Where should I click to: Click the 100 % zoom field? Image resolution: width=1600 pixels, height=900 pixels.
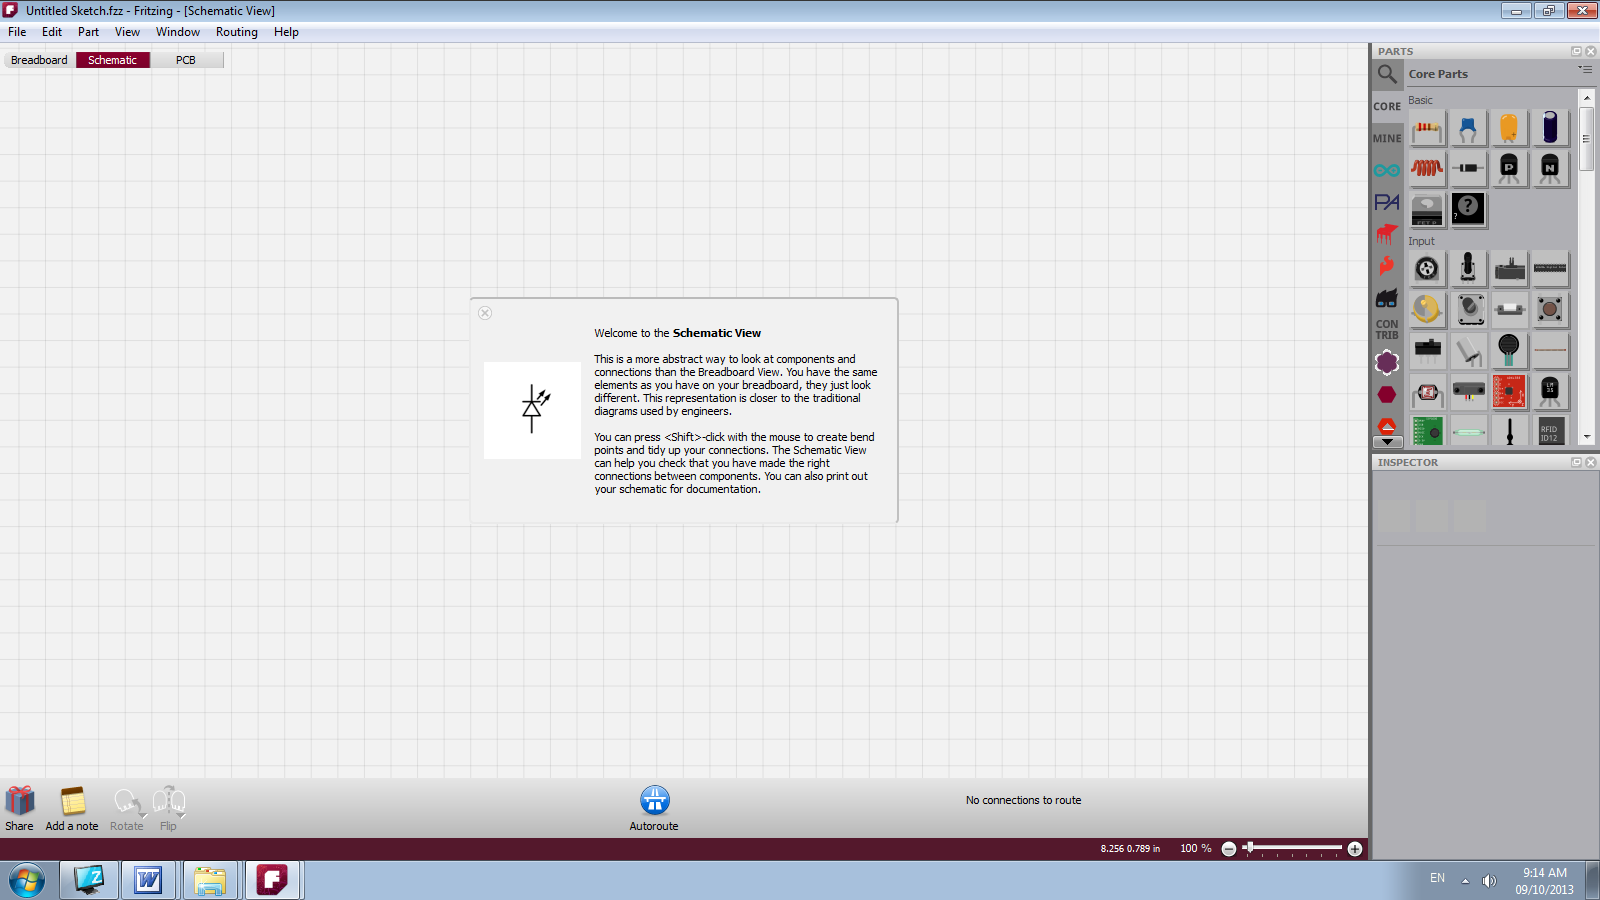[1195, 848]
